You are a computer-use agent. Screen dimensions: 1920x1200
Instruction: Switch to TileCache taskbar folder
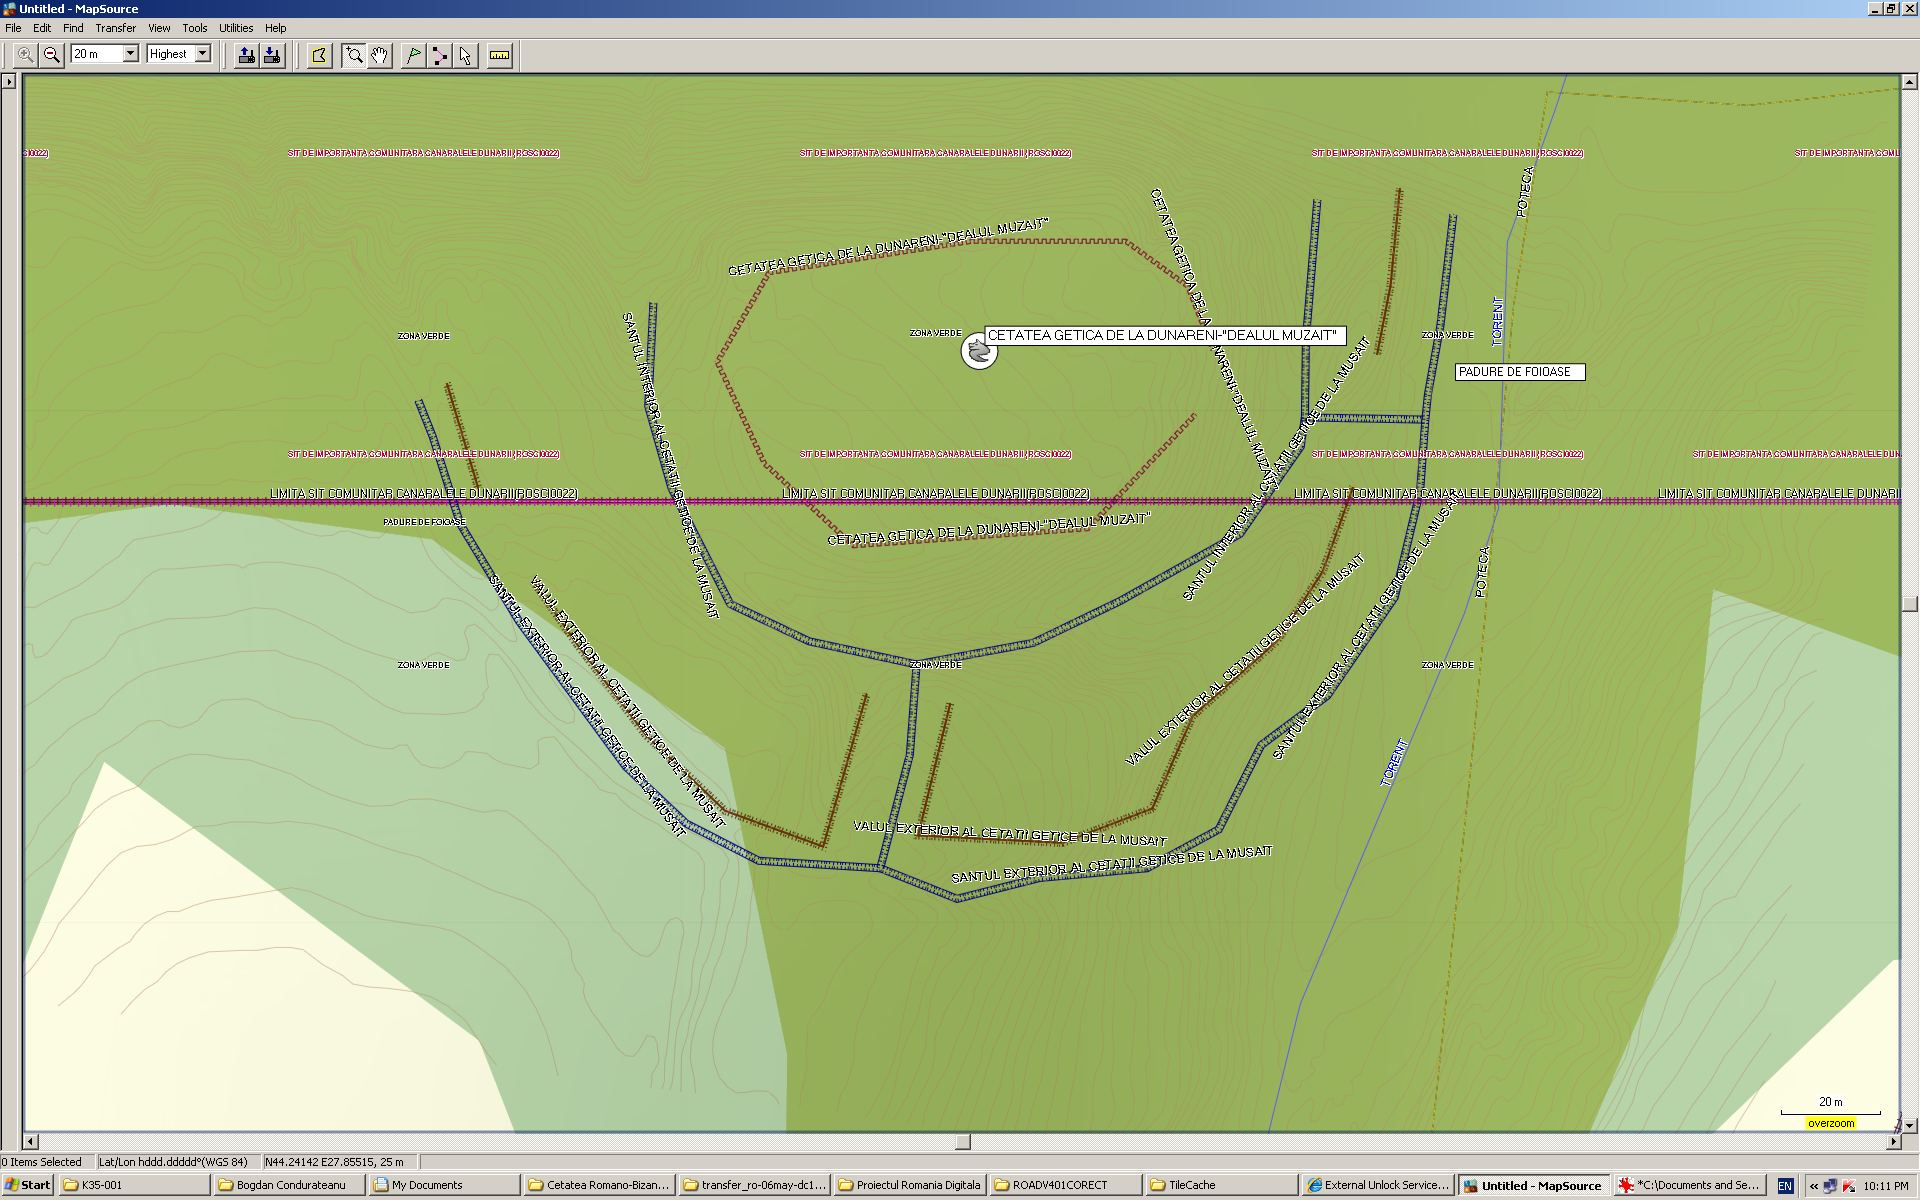[x=1219, y=1185]
